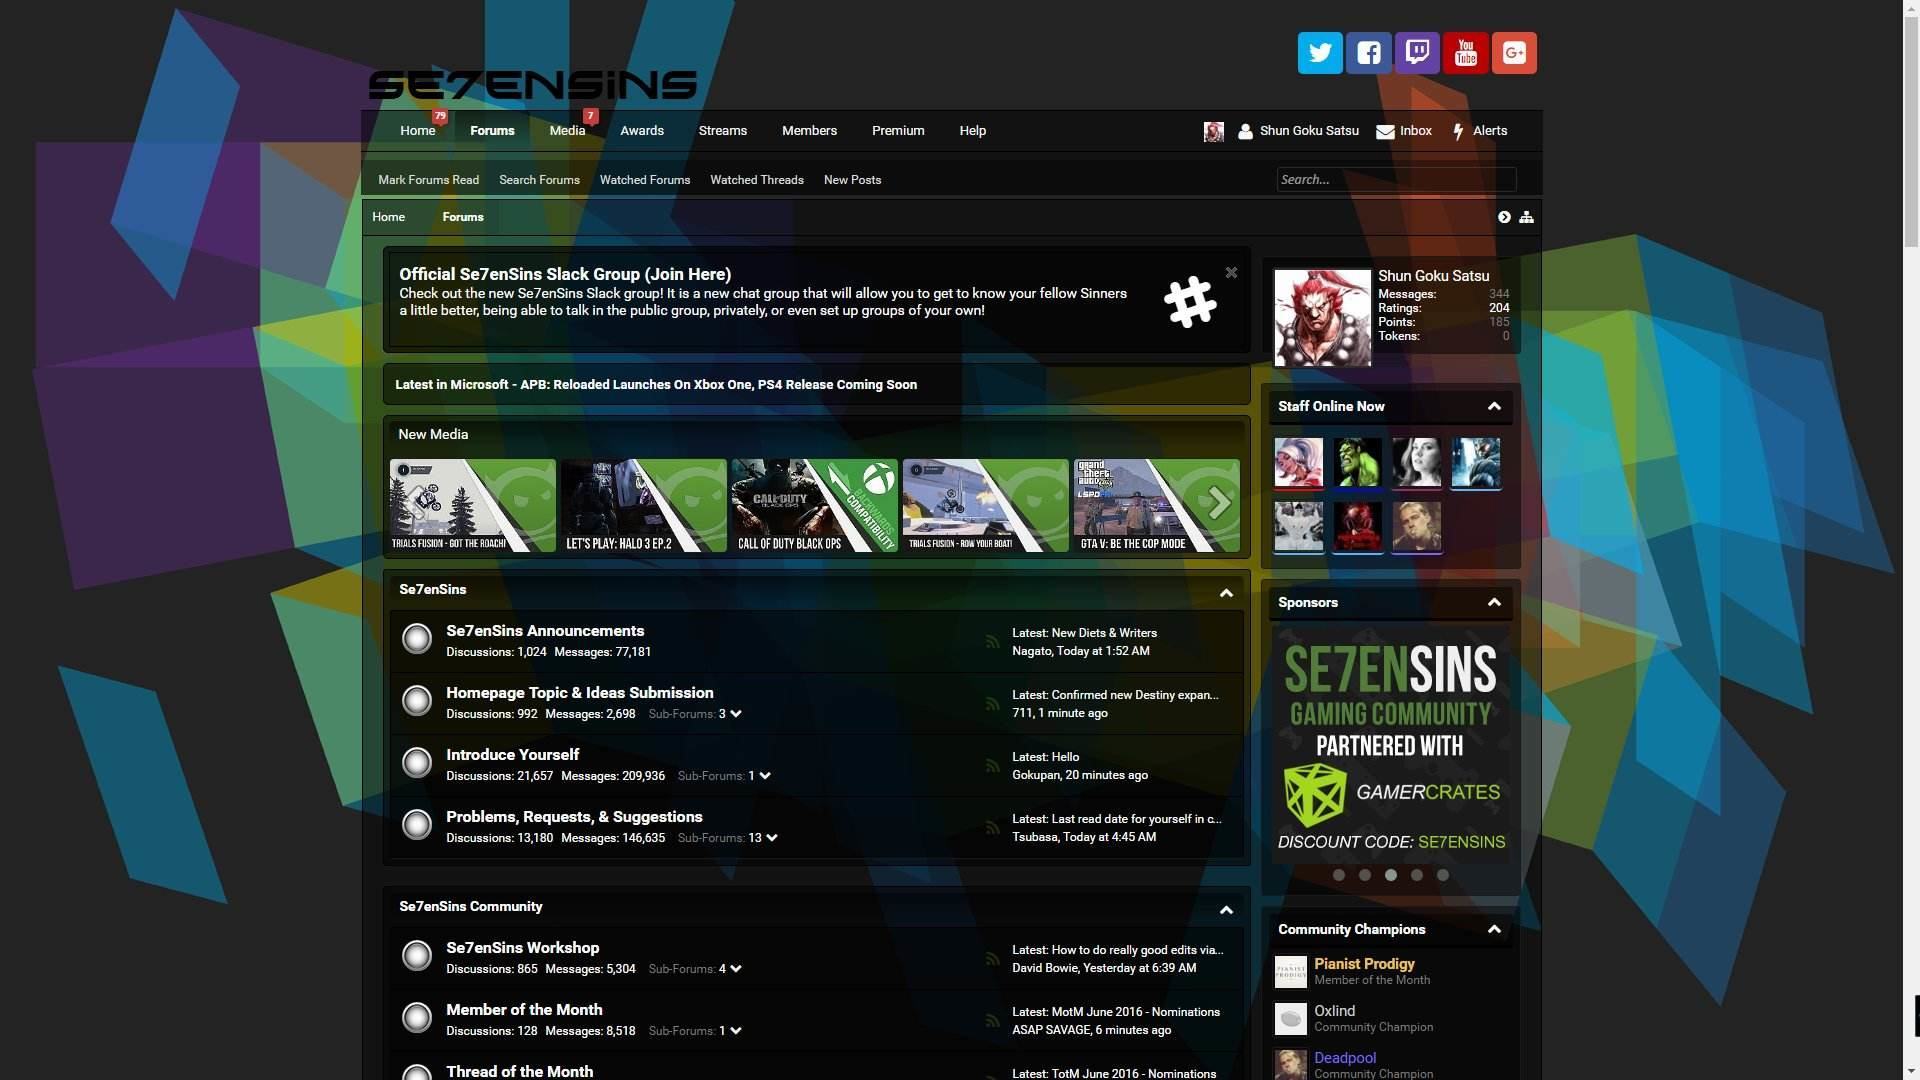This screenshot has width=1920, height=1080.
Task: Select the first Sponsors carousel dot
Action: coord(1339,875)
